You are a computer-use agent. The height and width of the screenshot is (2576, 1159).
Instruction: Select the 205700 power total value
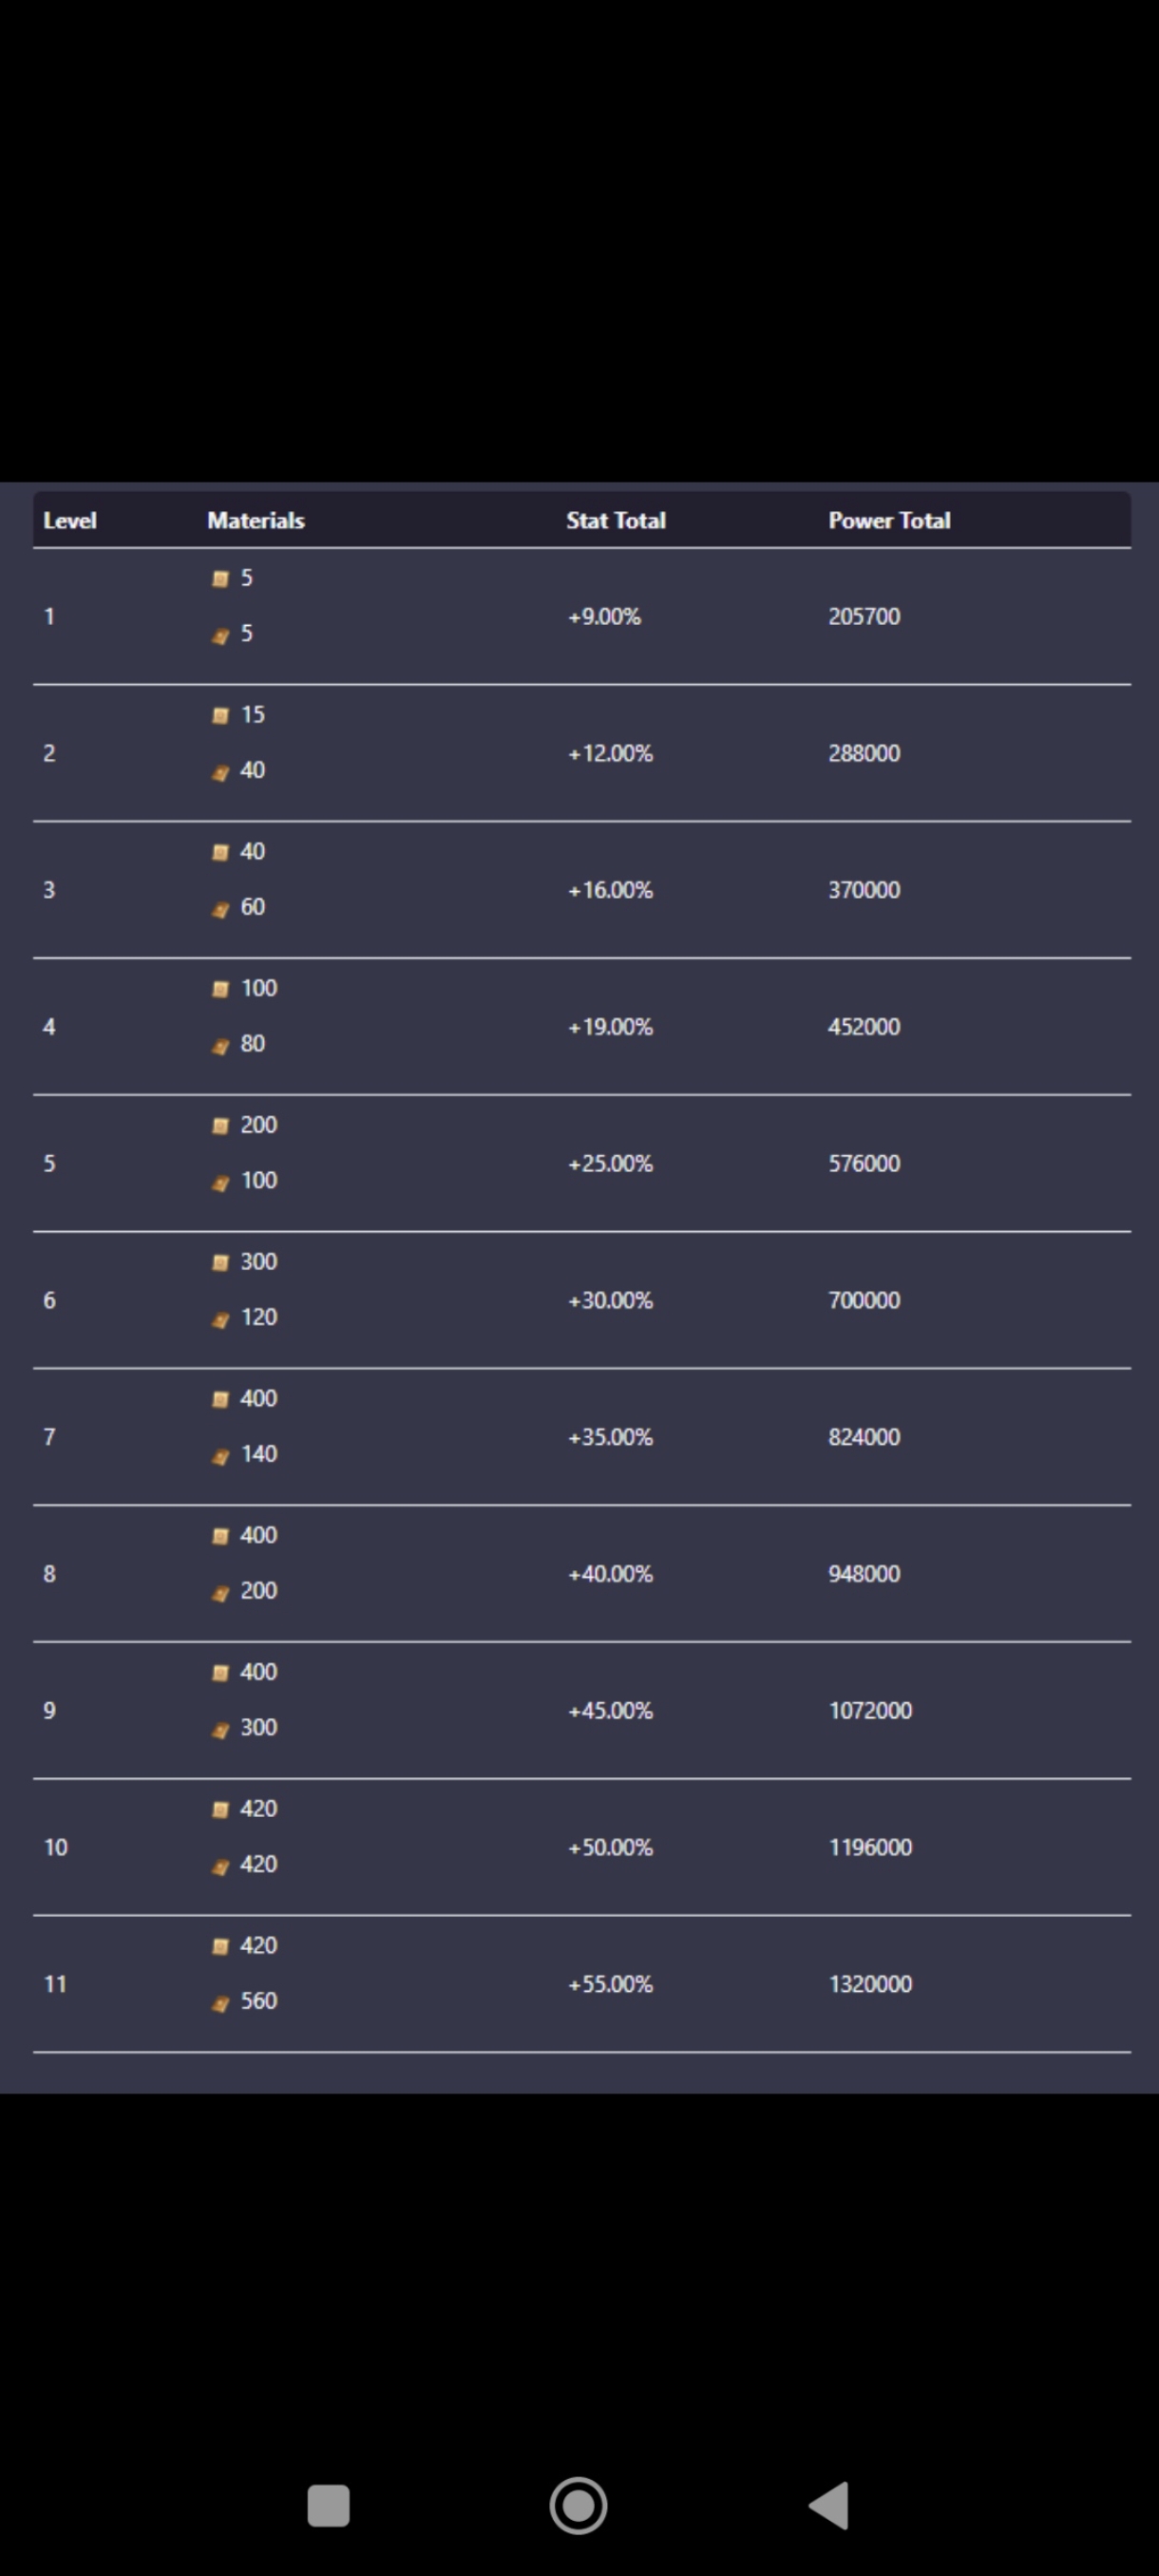pyautogui.click(x=864, y=616)
